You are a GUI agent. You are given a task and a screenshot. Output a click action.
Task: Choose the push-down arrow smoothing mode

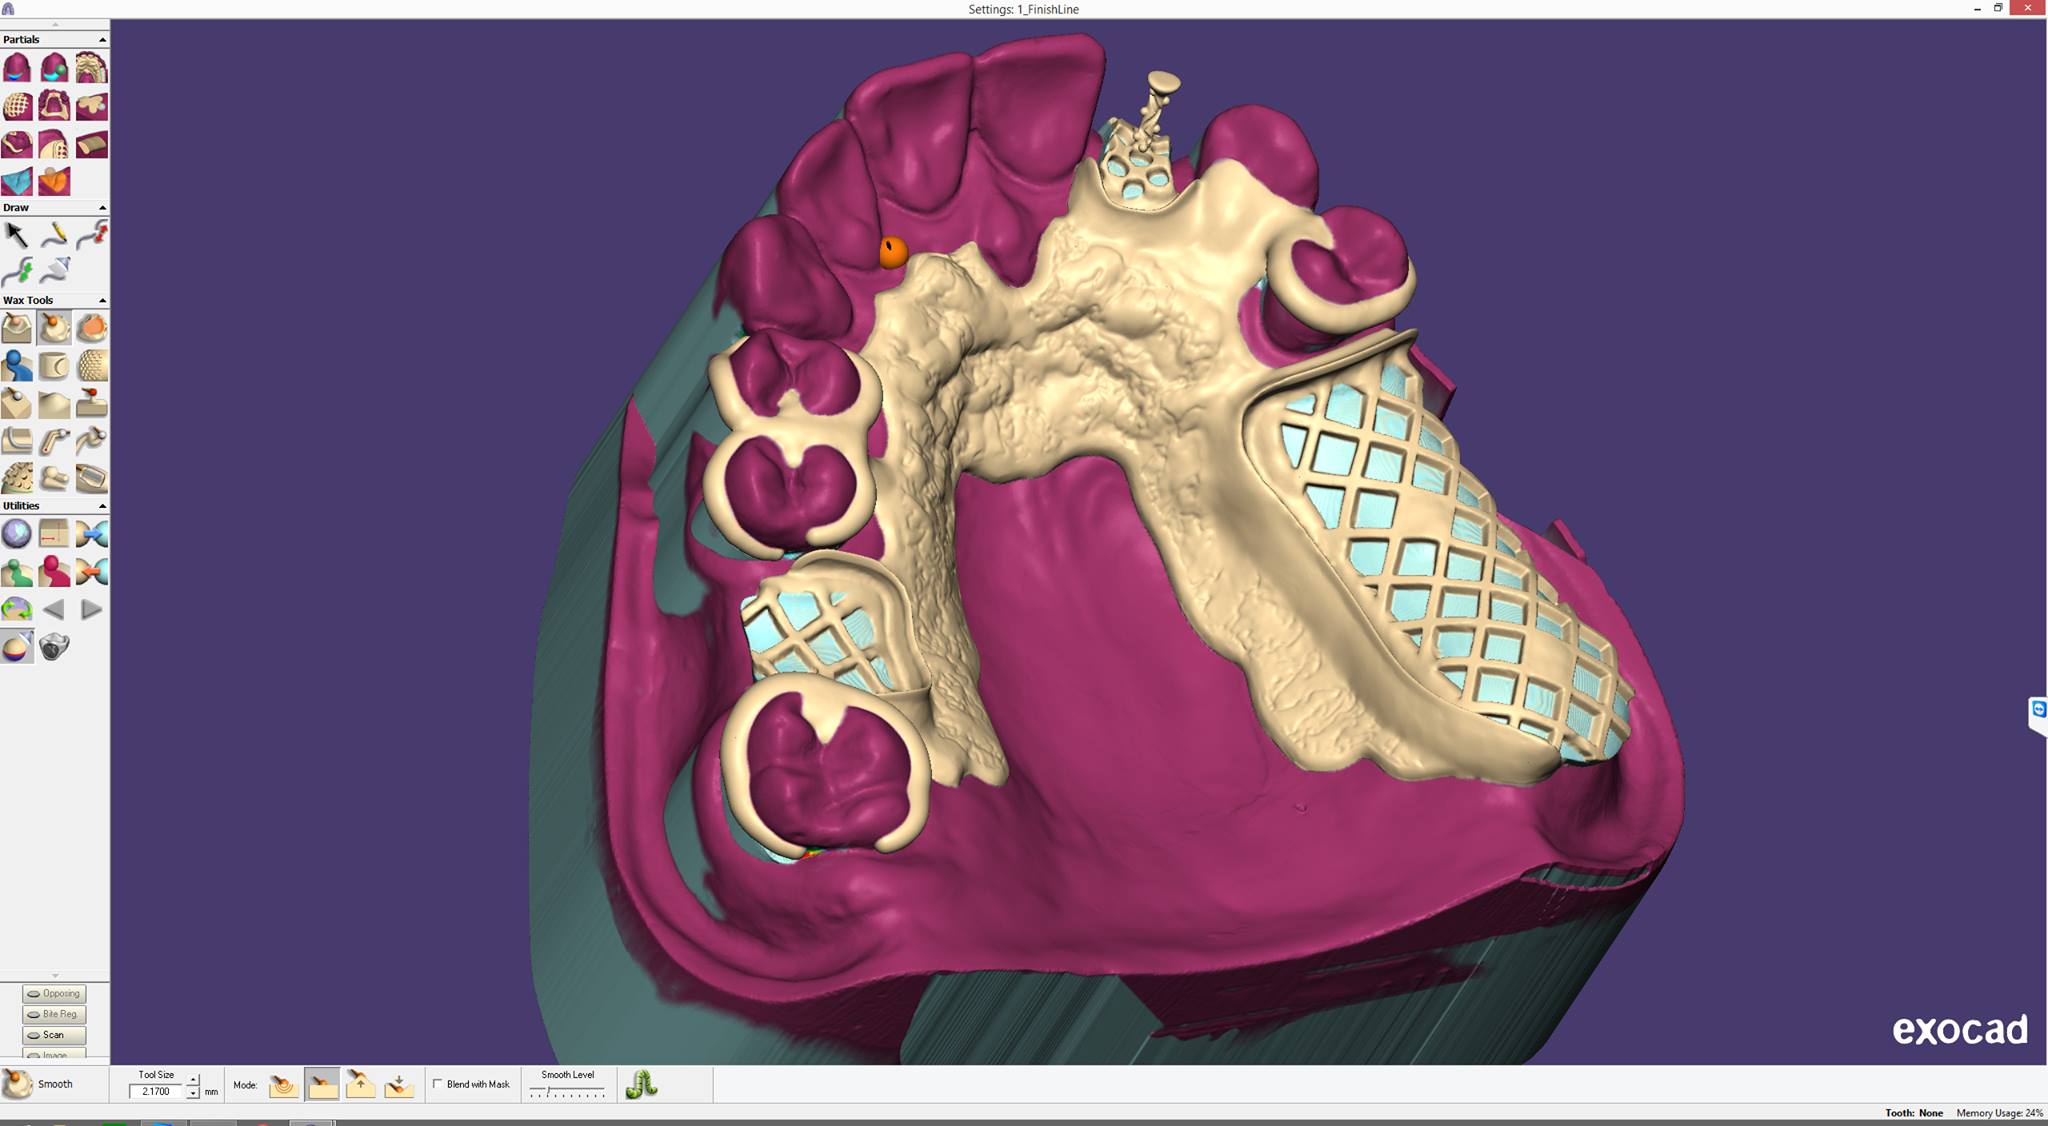coord(398,1085)
